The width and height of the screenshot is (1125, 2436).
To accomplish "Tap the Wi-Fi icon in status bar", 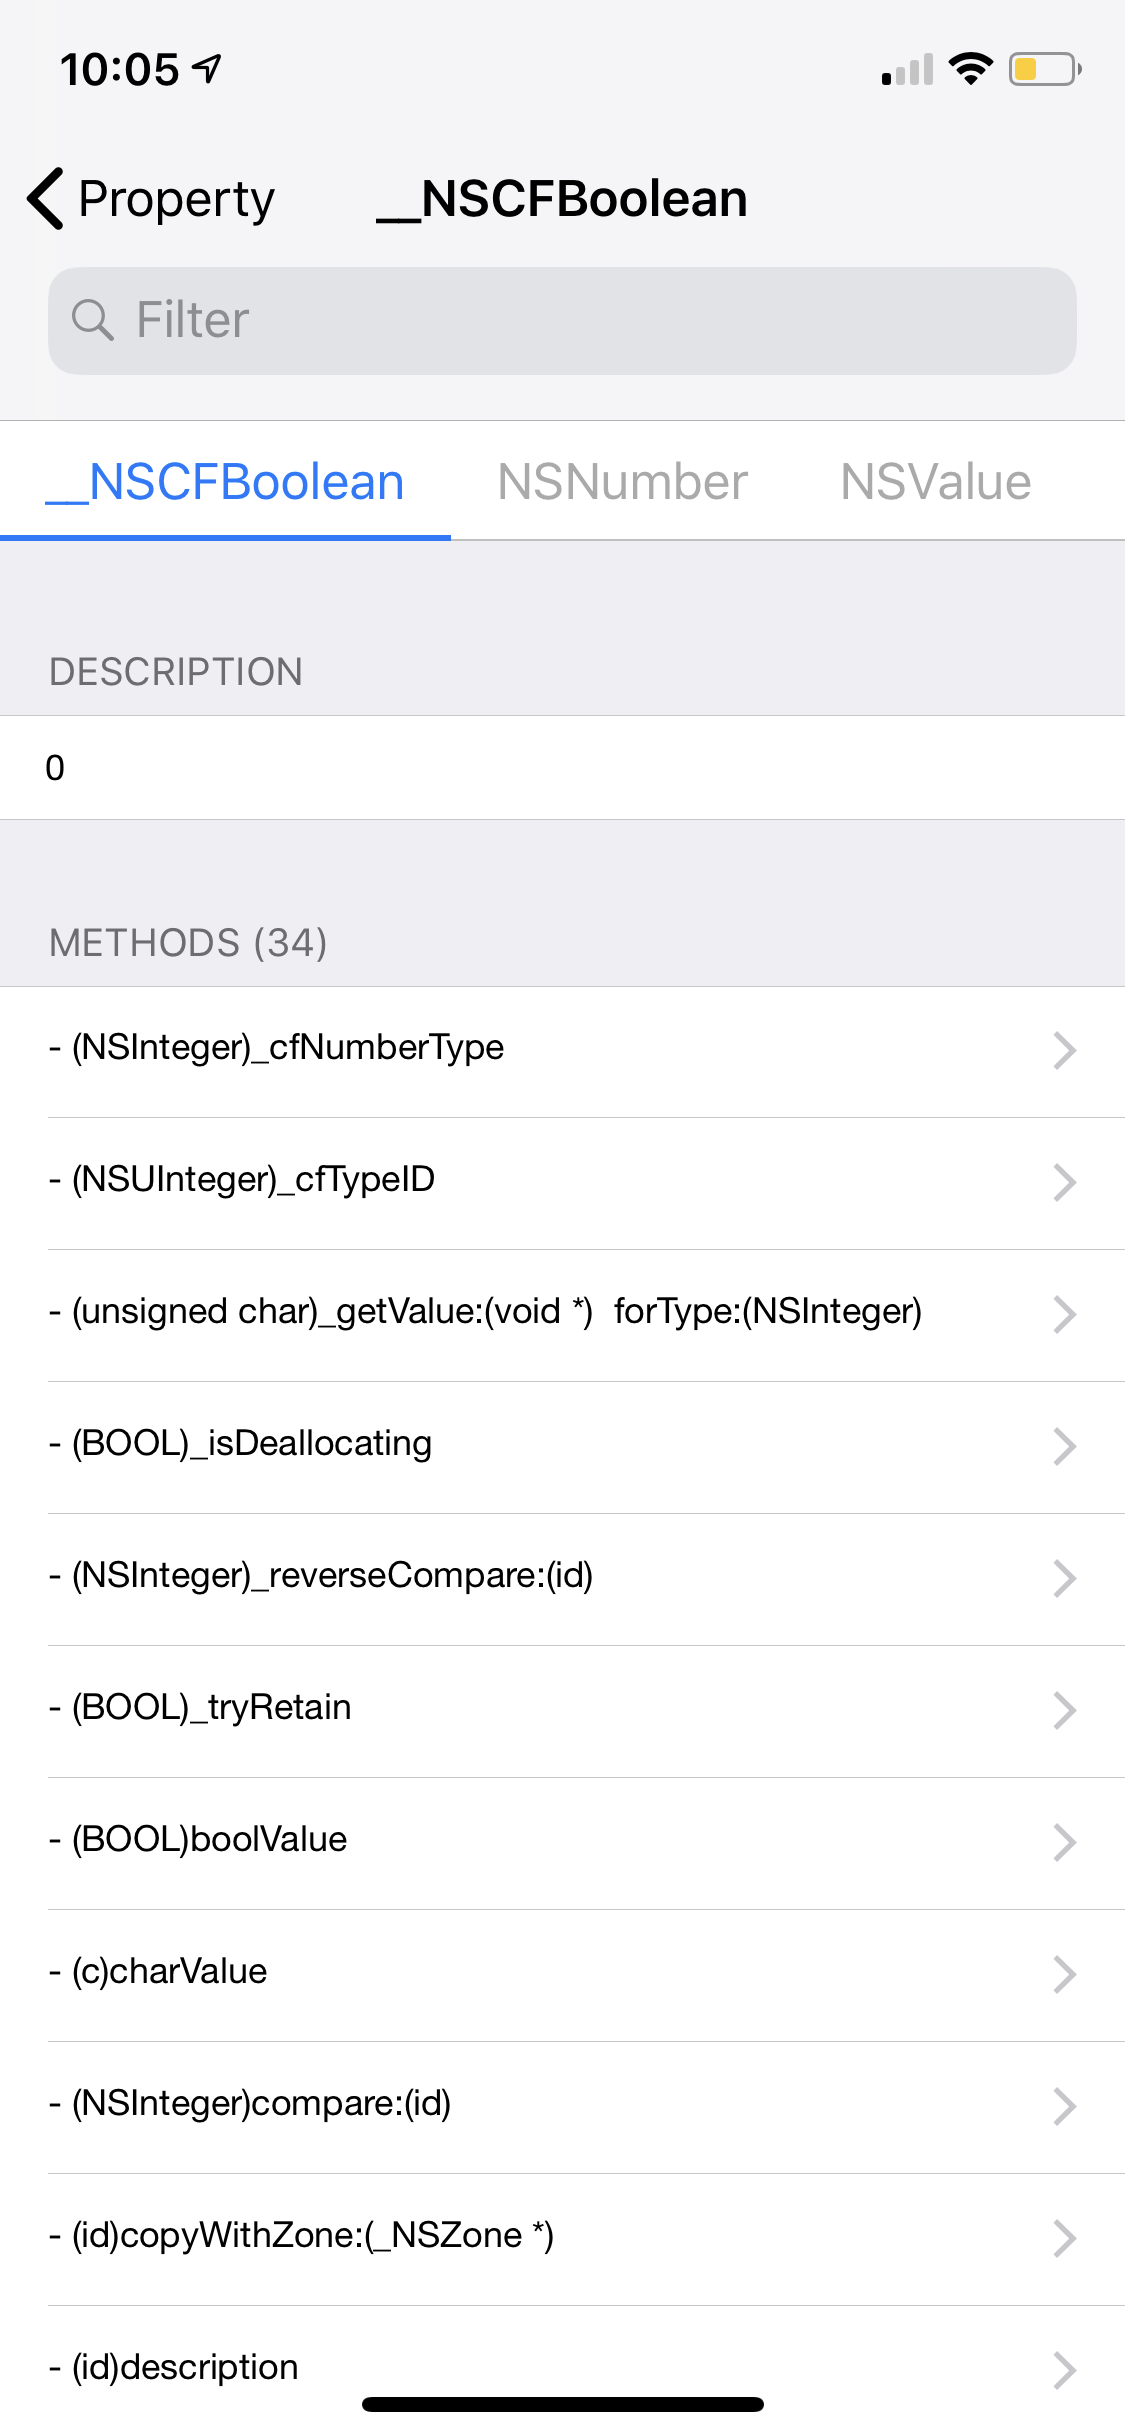I will pos(968,68).
